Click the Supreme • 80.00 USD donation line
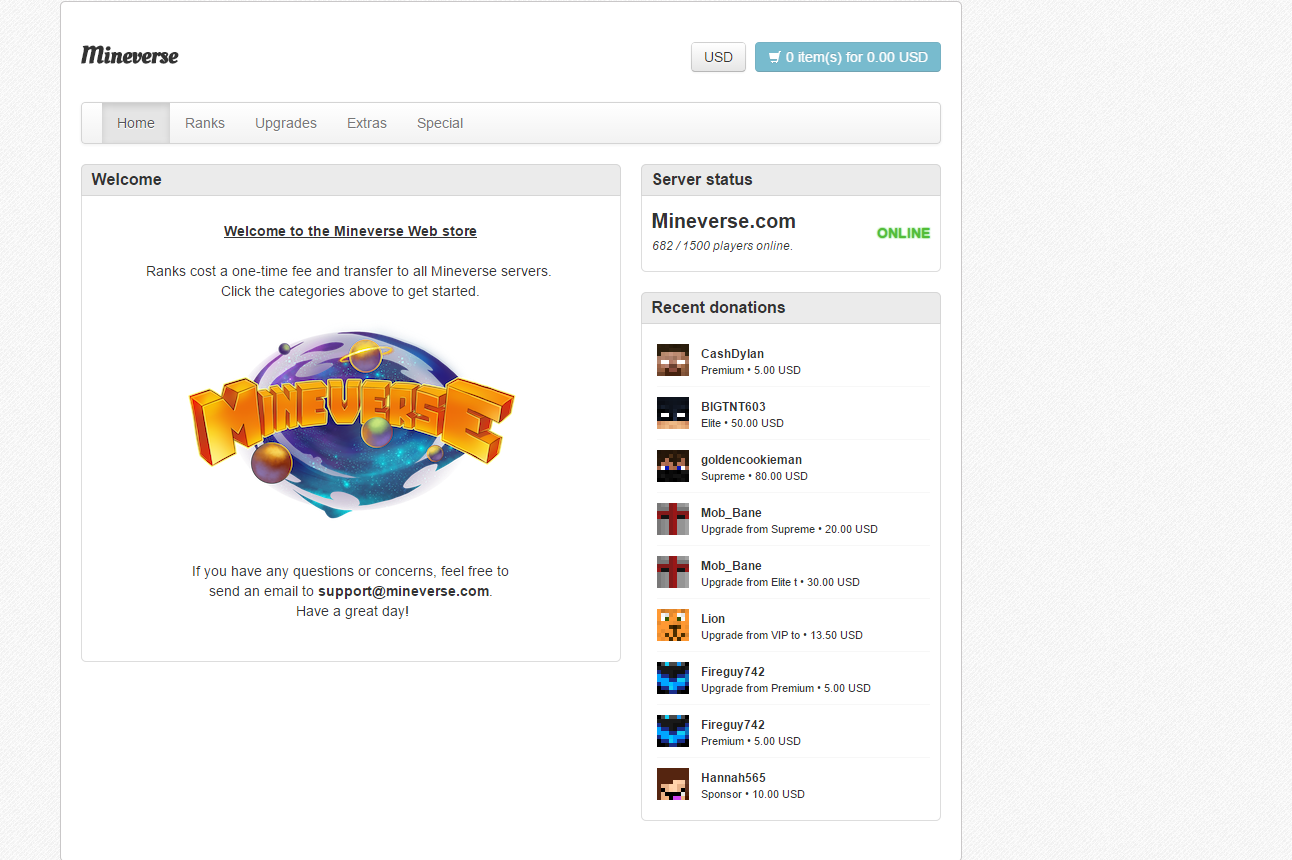 (754, 476)
